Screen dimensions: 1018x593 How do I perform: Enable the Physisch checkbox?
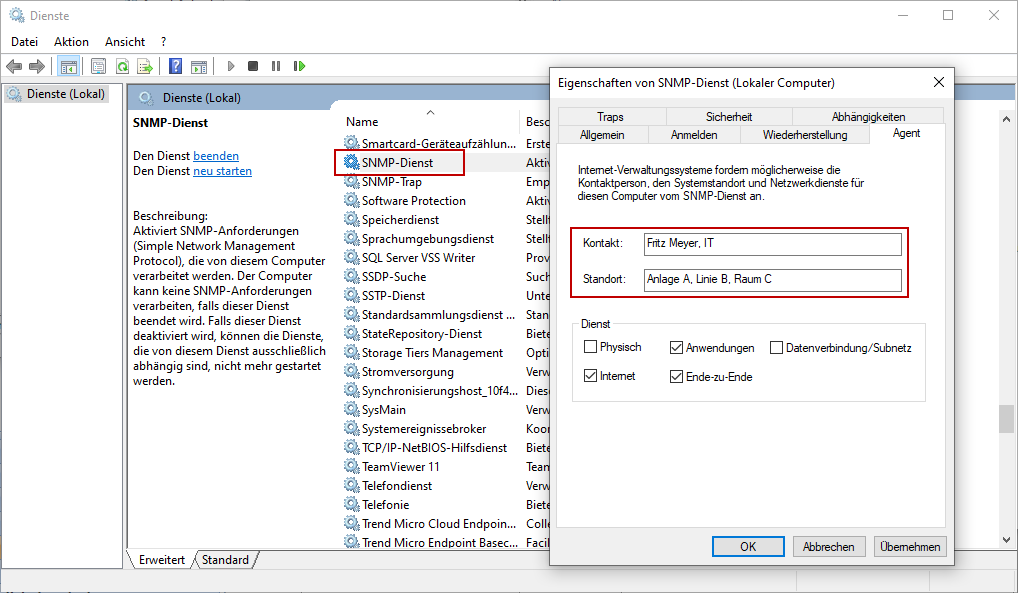[590, 347]
